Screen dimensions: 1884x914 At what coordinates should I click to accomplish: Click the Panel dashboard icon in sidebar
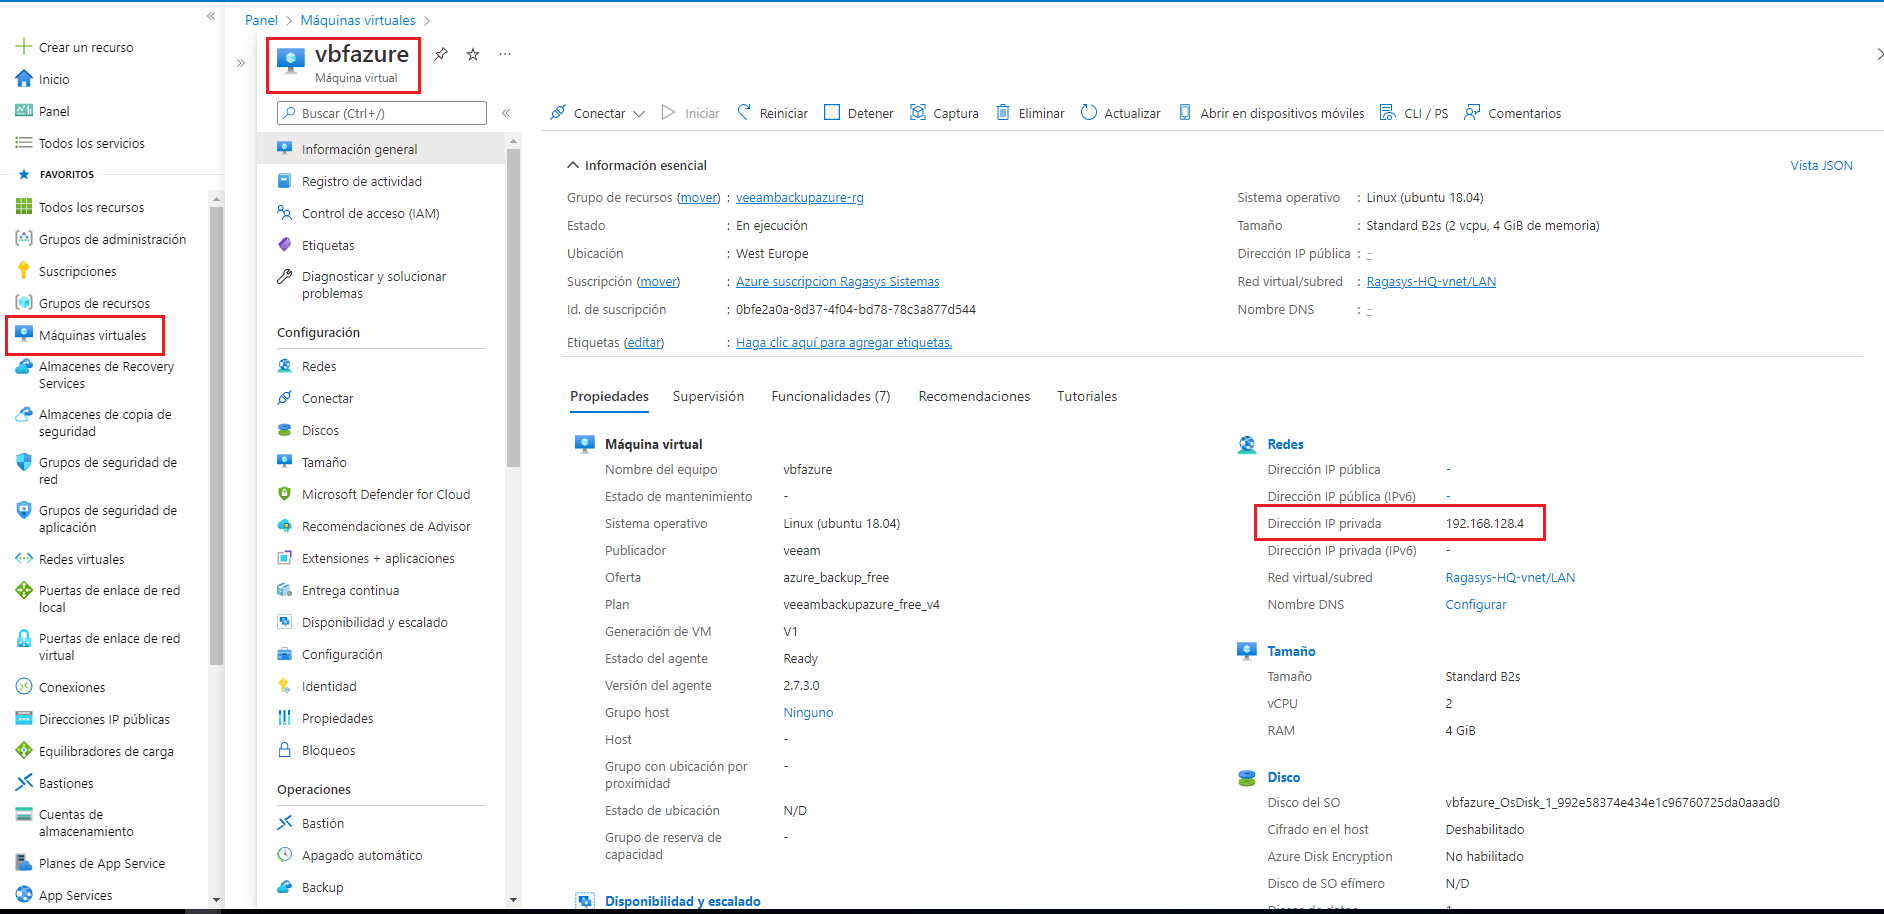(x=24, y=110)
